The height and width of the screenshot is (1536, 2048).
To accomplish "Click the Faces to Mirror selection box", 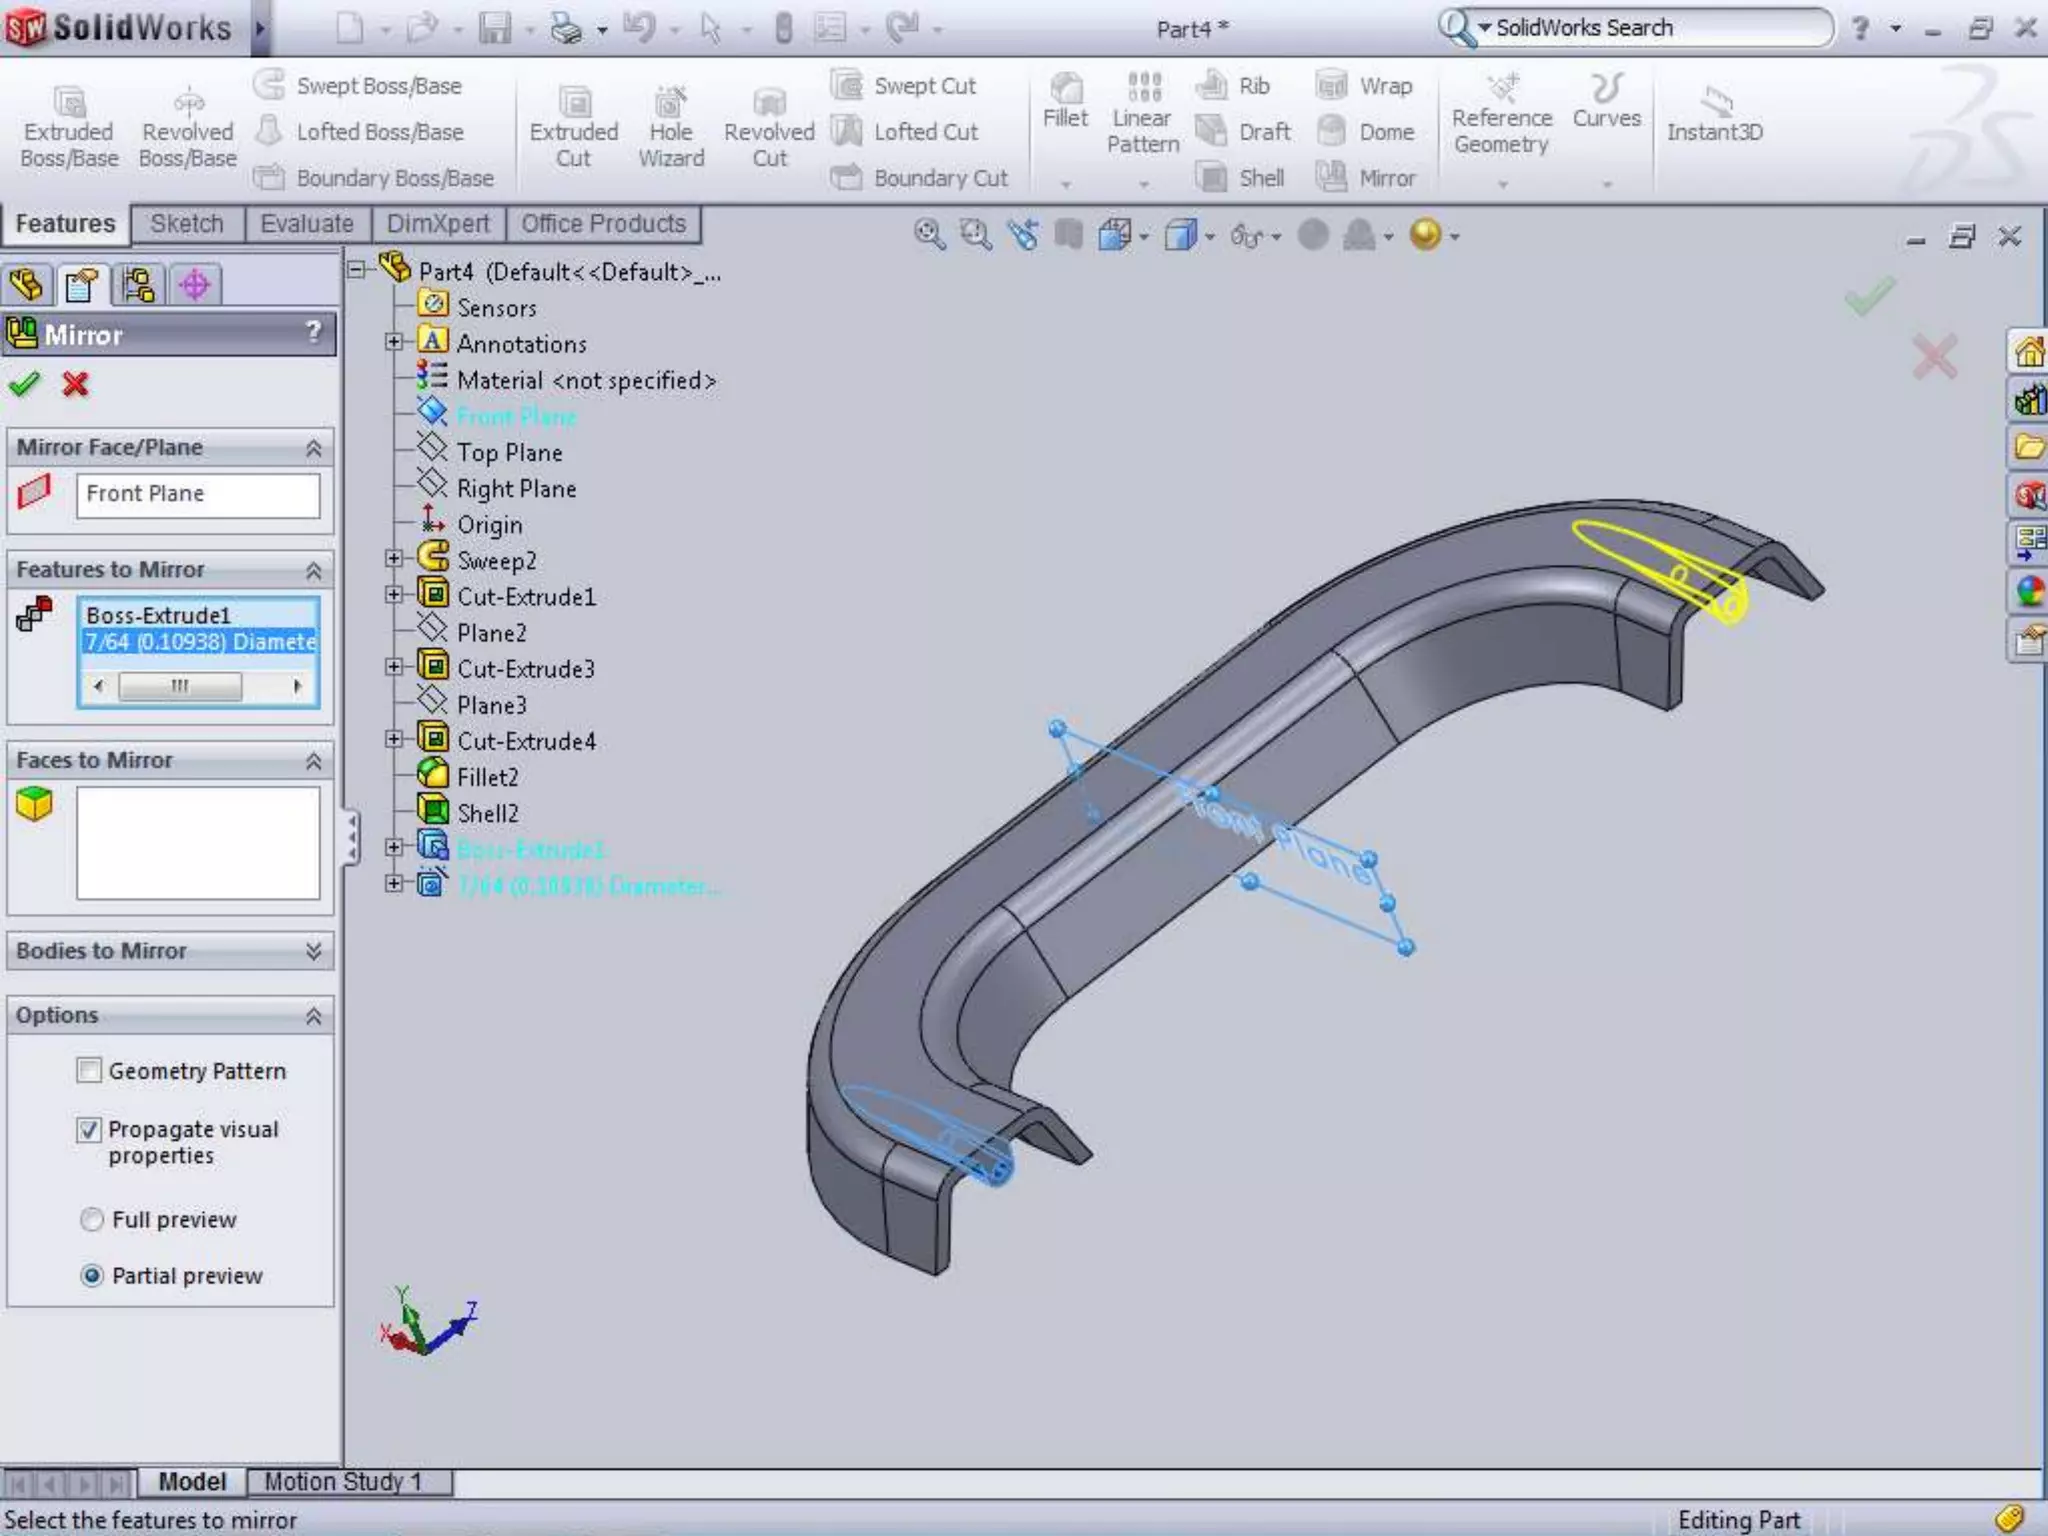I will [198, 842].
